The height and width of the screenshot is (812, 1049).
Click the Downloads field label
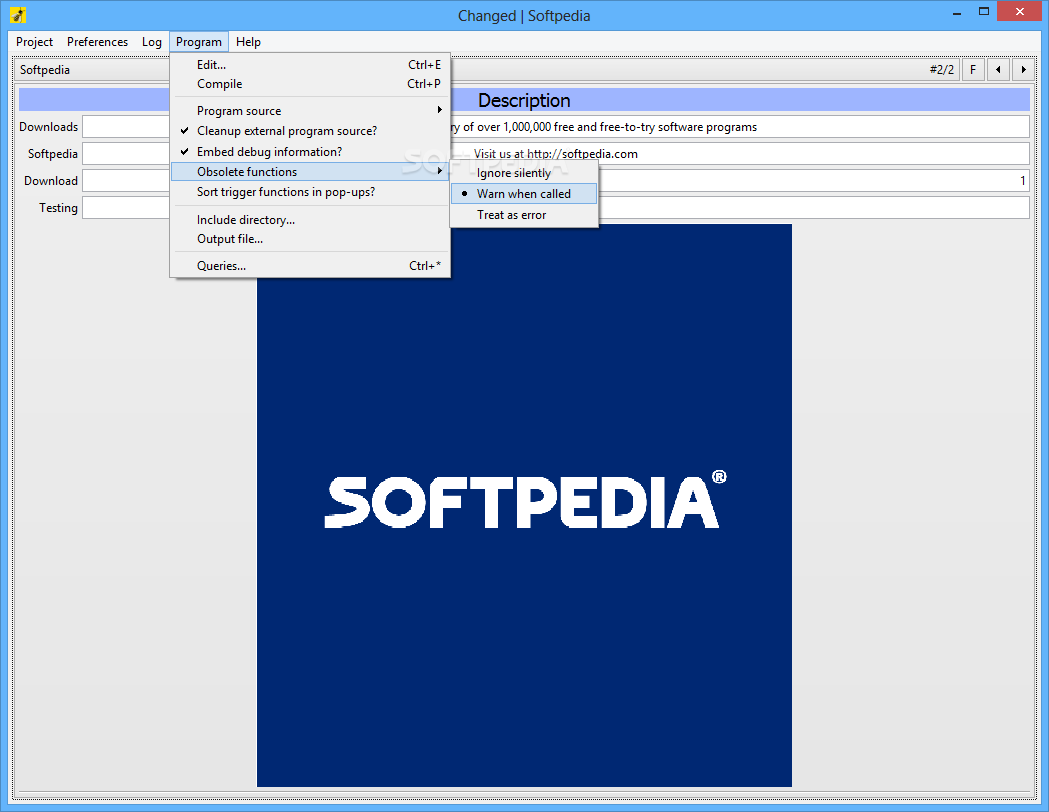48,126
